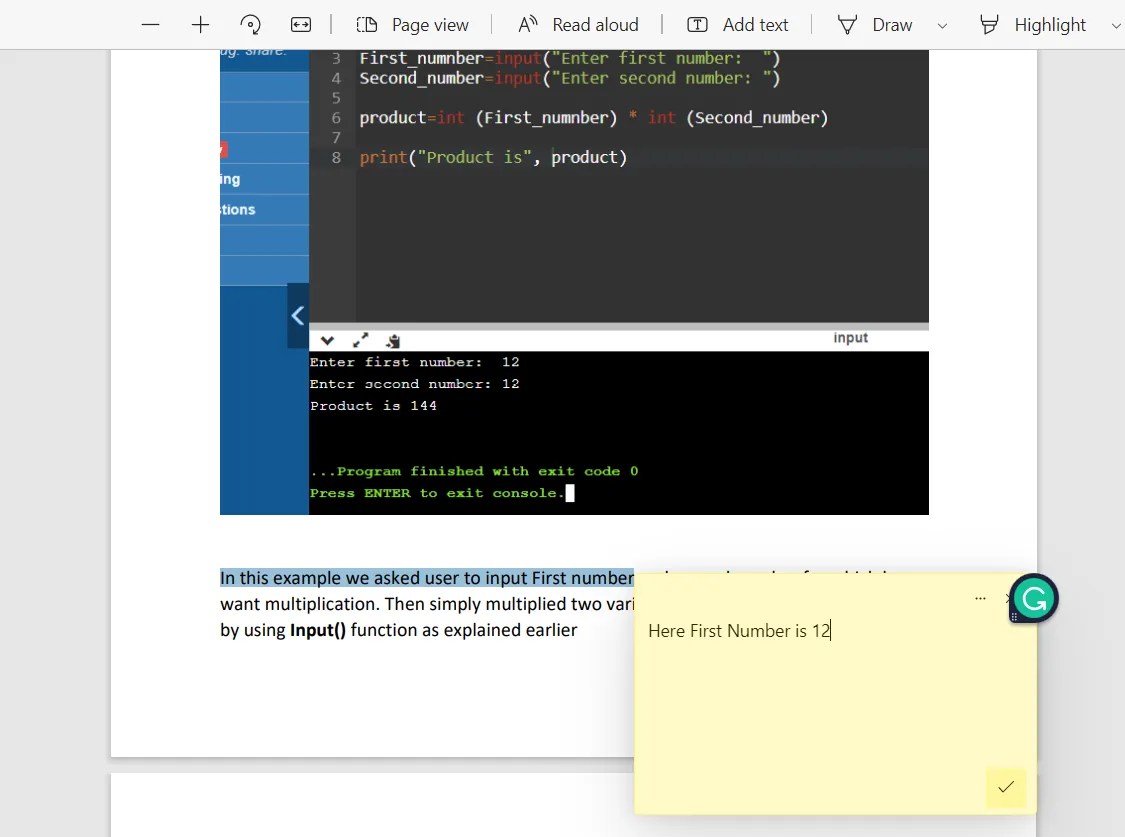Collapse the blue sidebar with the left chevron
This screenshot has height=837, width=1125.
point(297,315)
